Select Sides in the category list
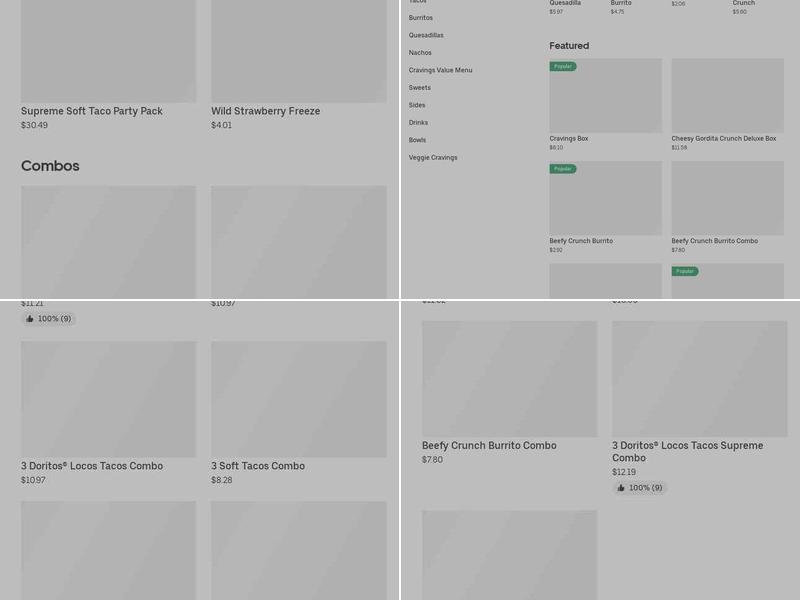 [417, 105]
